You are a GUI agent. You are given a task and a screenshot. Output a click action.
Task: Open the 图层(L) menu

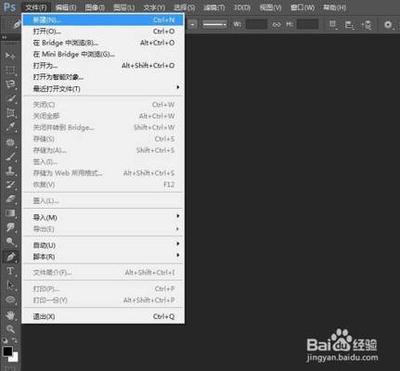124,7
